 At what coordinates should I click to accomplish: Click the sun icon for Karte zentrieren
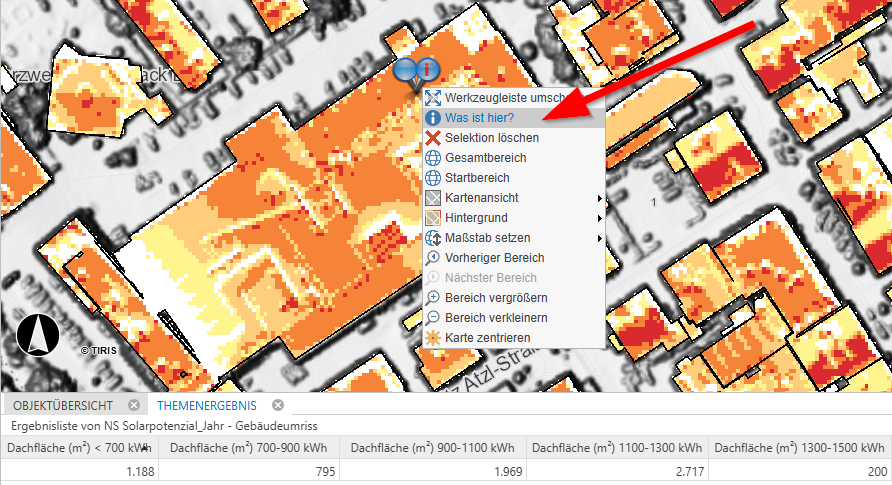433,338
